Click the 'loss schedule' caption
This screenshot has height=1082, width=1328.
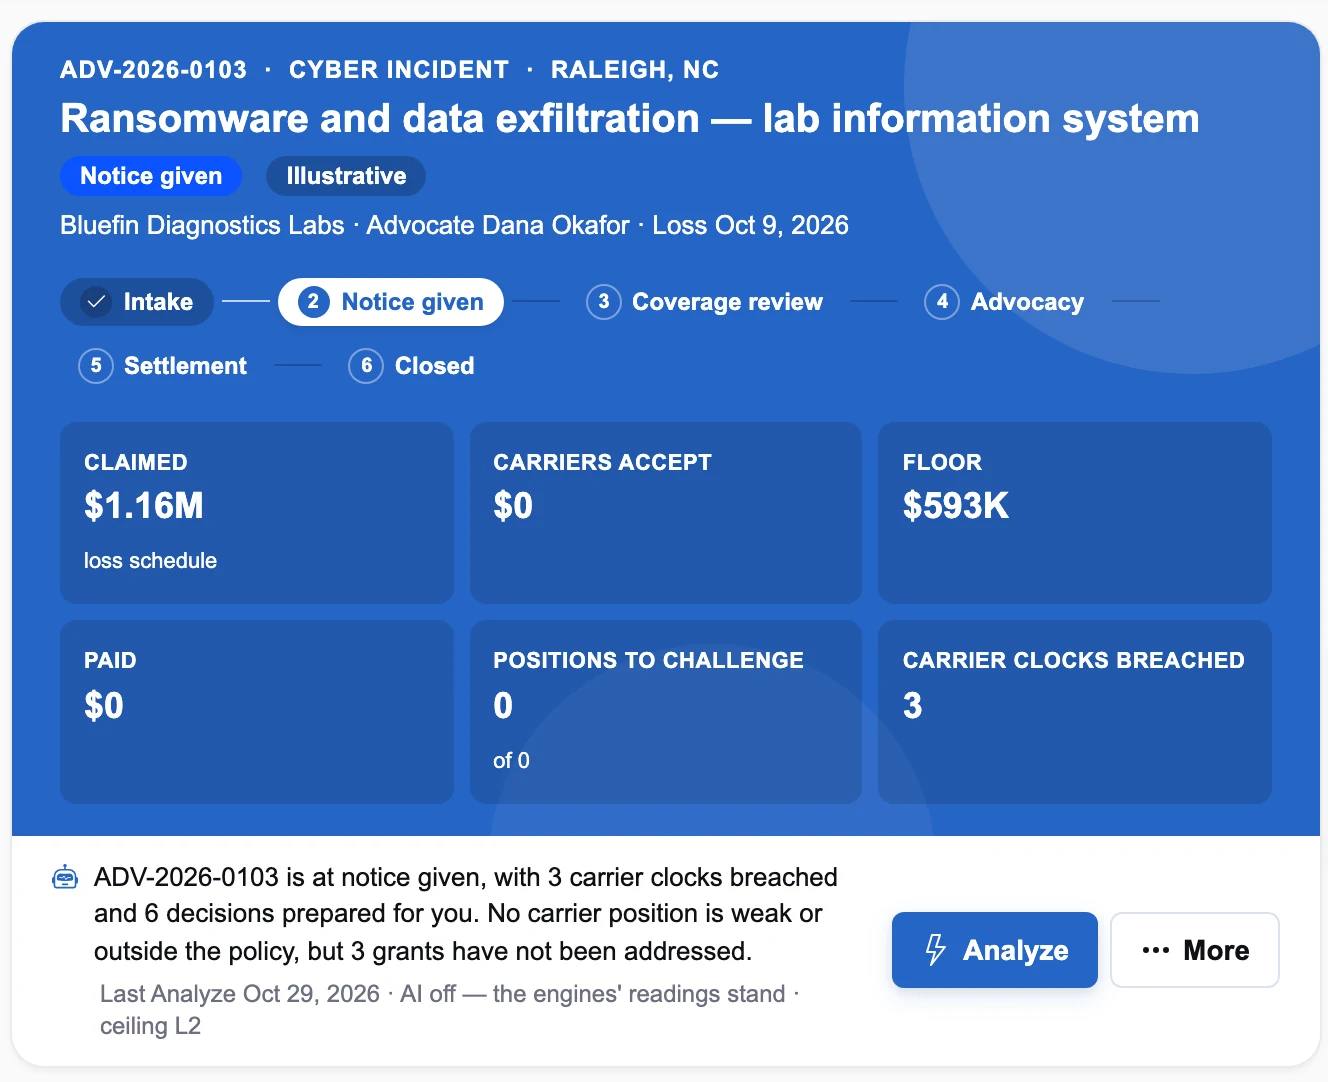150,561
